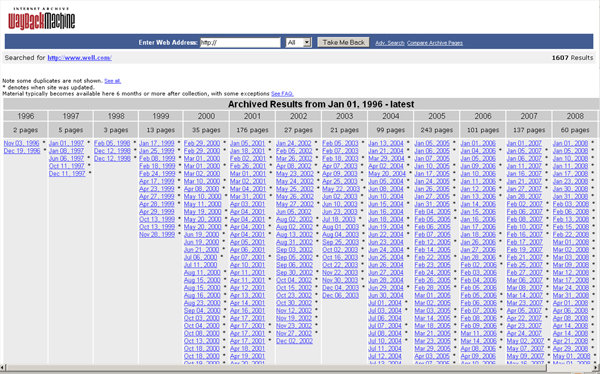The height and width of the screenshot is (374, 600).
Task: Open the Dec 19, 1996 snapshot
Action: click(x=22, y=151)
